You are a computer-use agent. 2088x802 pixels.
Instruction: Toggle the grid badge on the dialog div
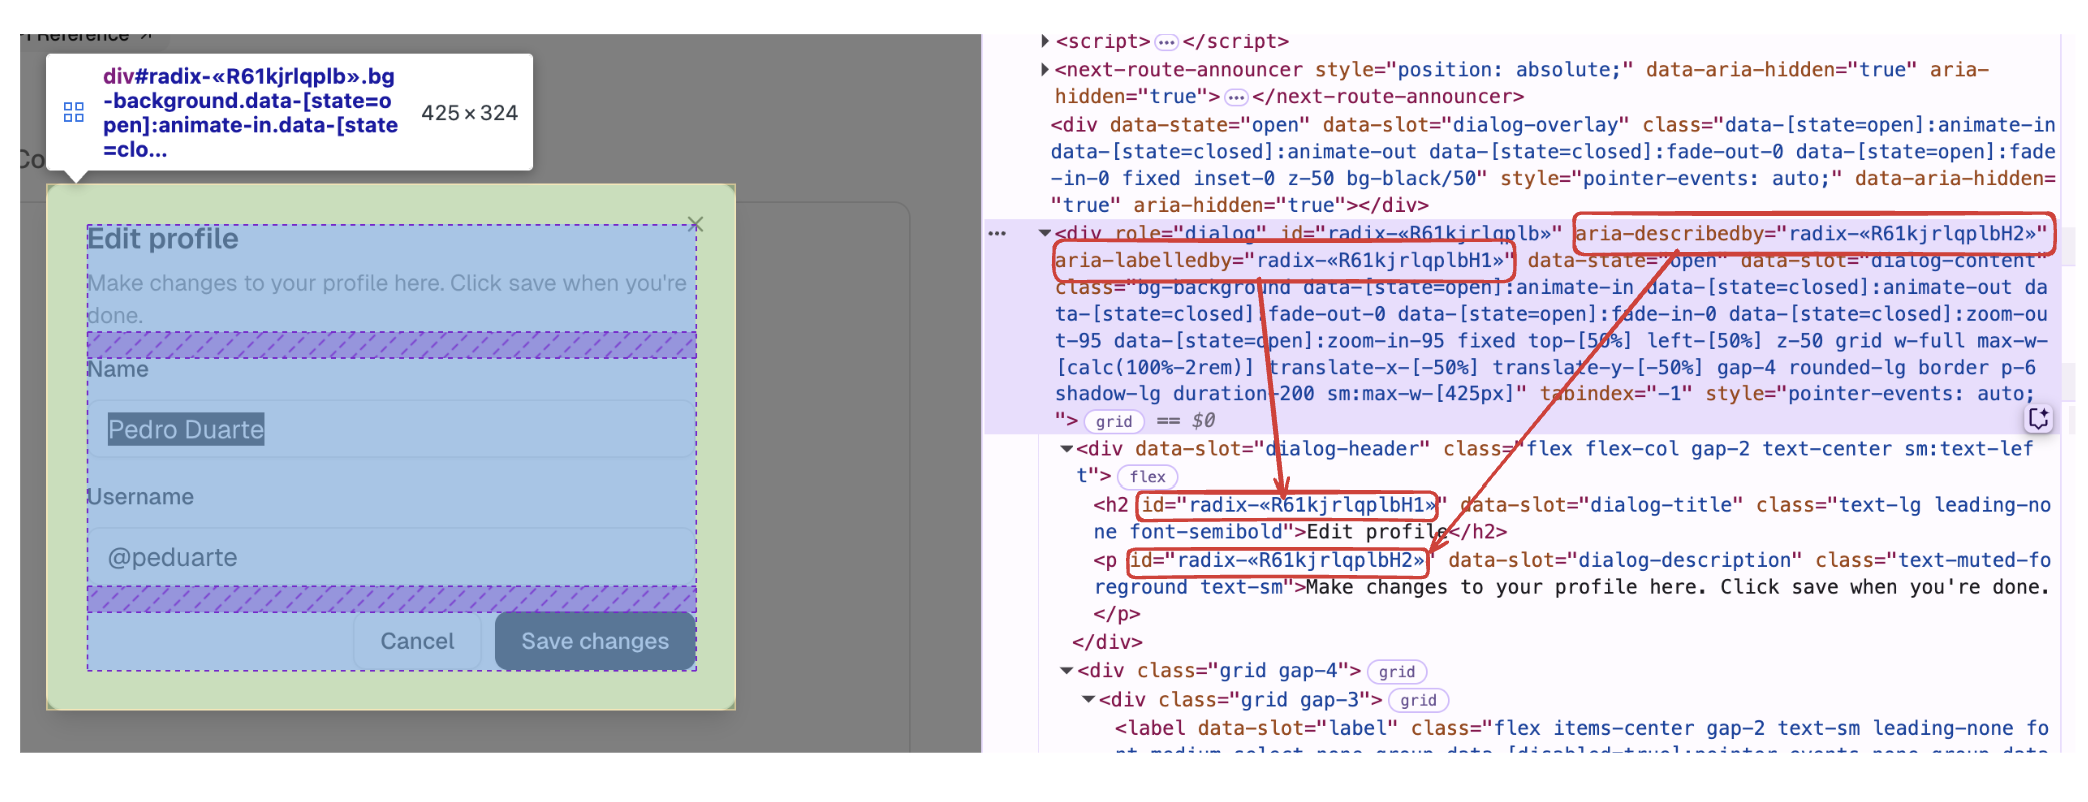(x=1114, y=422)
